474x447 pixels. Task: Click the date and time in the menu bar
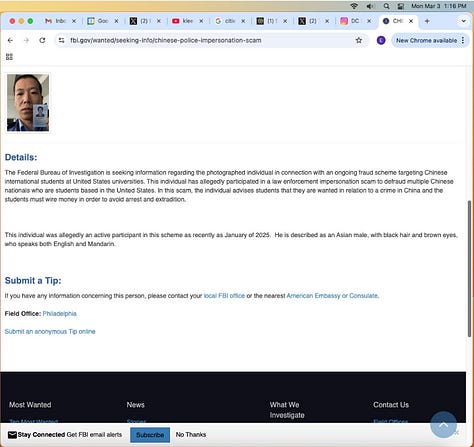pyautogui.click(x=439, y=6)
